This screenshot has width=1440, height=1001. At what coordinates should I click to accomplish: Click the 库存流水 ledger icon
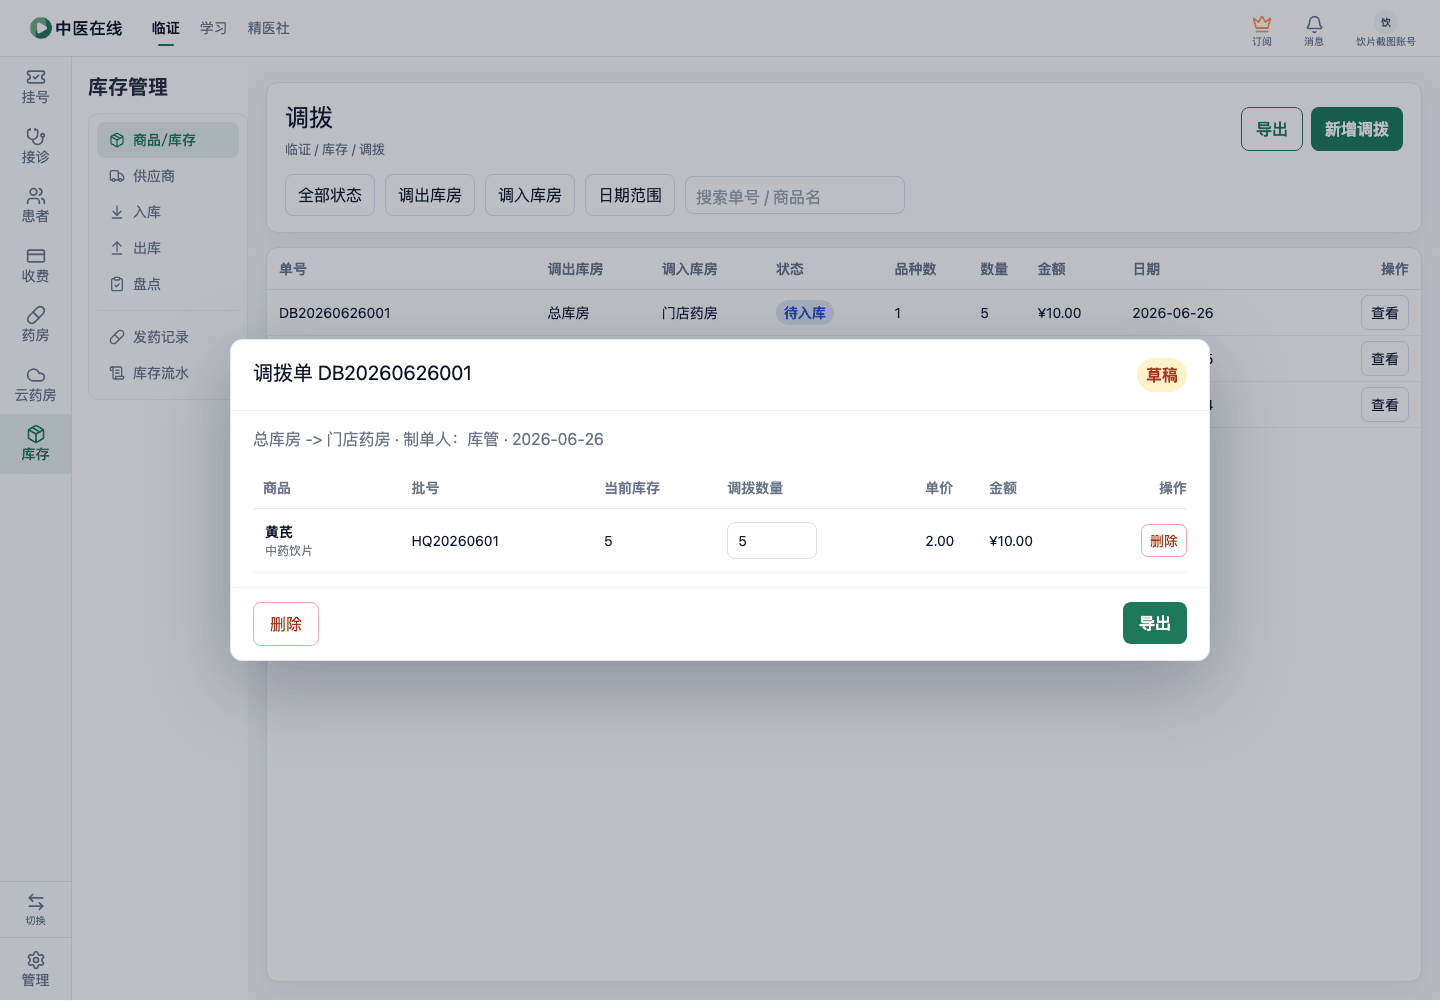click(x=117, y=373)
